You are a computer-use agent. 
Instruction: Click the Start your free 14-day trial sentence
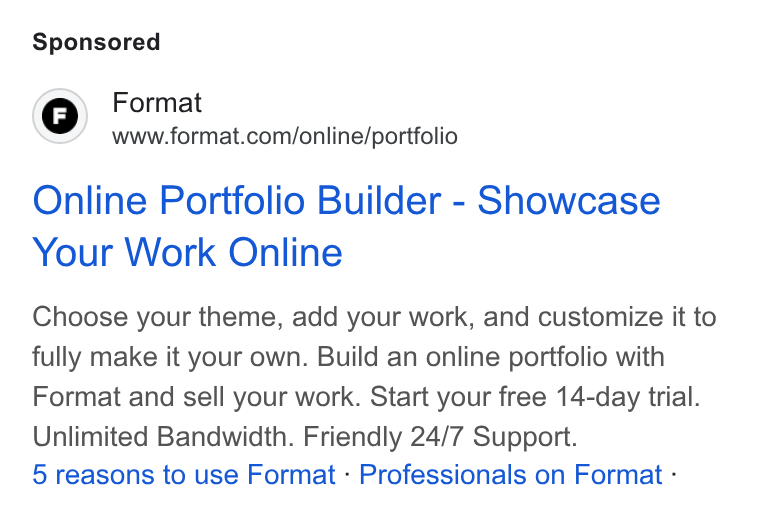535,397
